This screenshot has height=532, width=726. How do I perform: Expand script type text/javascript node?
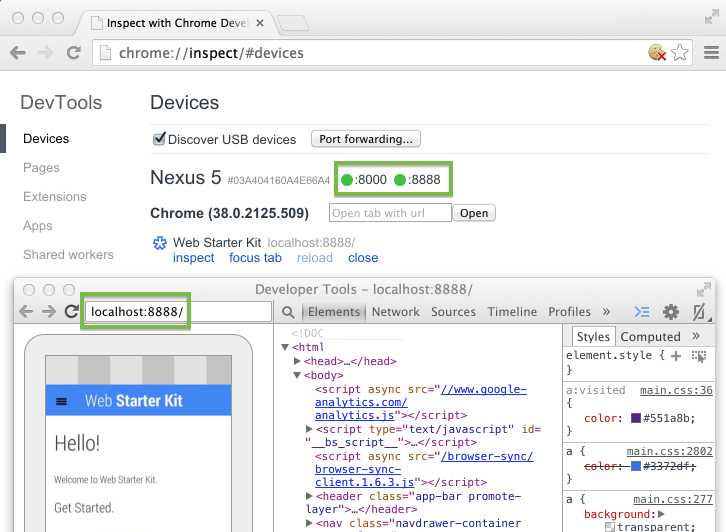(309, 429)
